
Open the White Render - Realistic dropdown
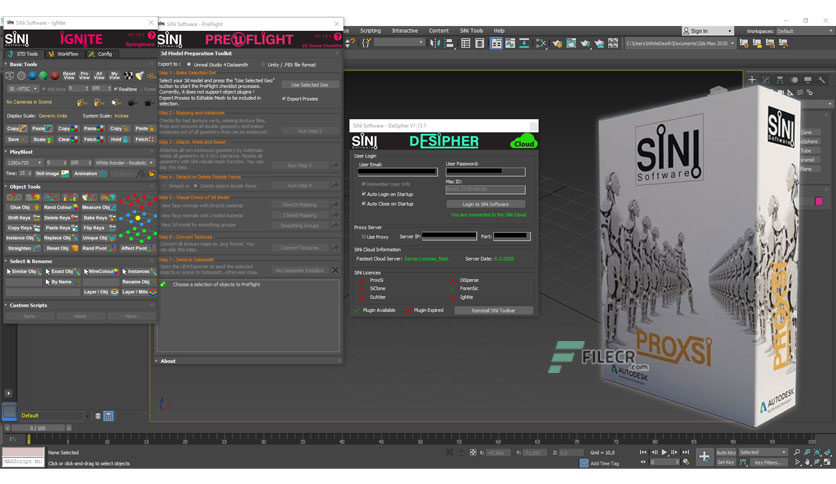[x=125, y=163]
